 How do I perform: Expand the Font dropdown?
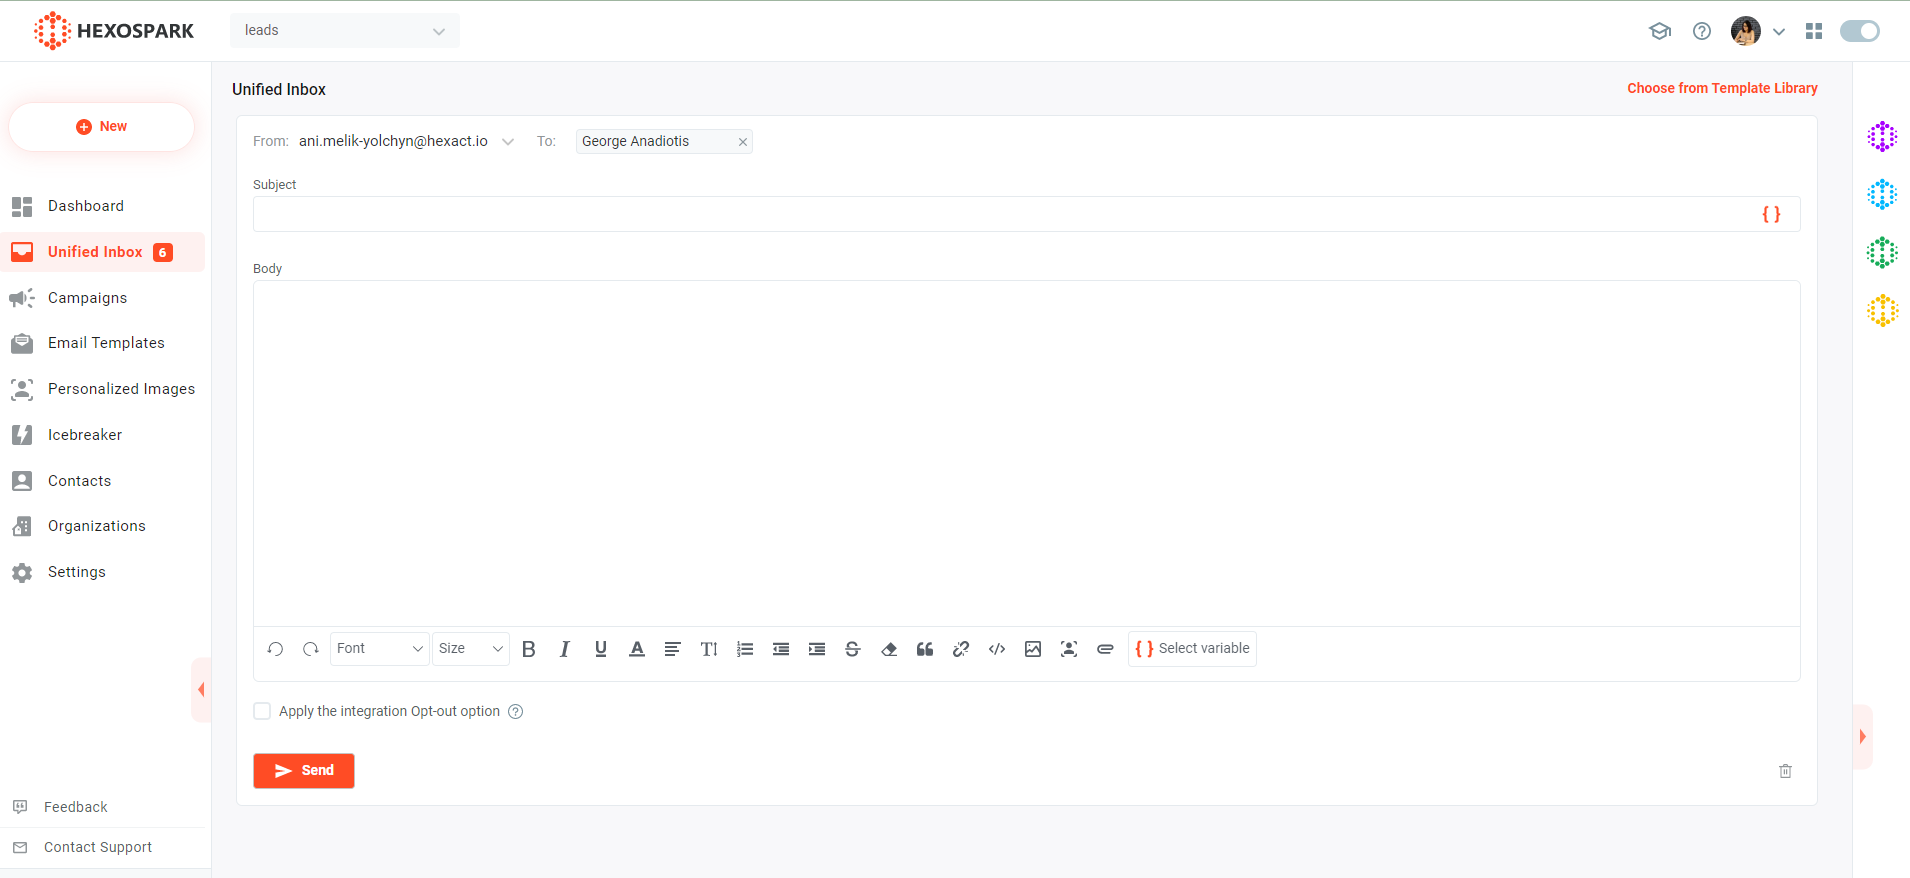pyautogui.click(x=380, y=649)
